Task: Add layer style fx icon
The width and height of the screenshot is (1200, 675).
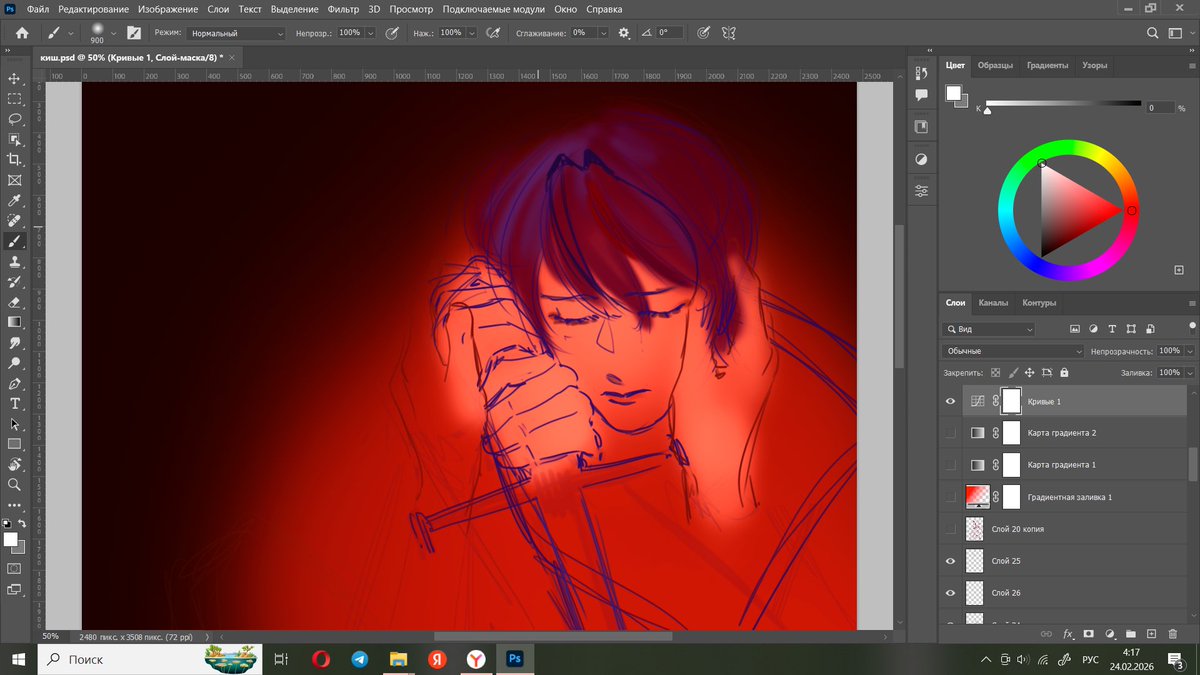Action: pos(1068,634)
